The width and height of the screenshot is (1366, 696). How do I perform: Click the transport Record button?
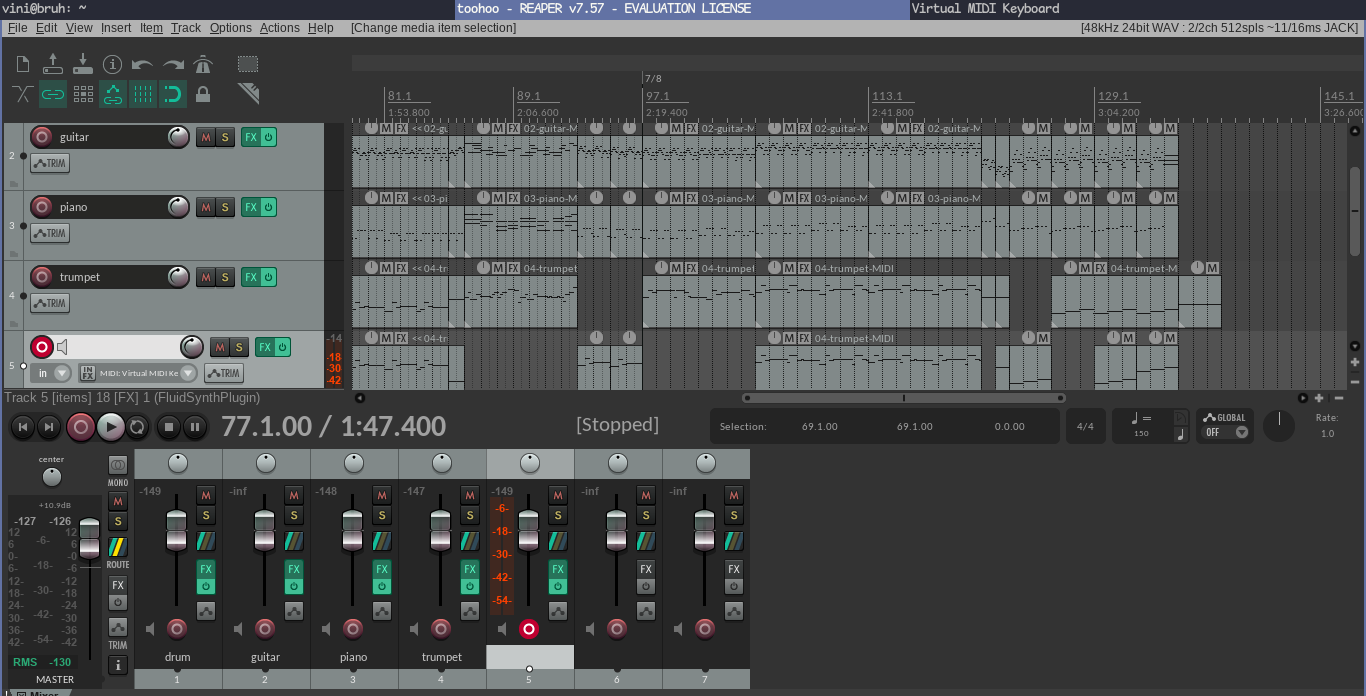81,427
